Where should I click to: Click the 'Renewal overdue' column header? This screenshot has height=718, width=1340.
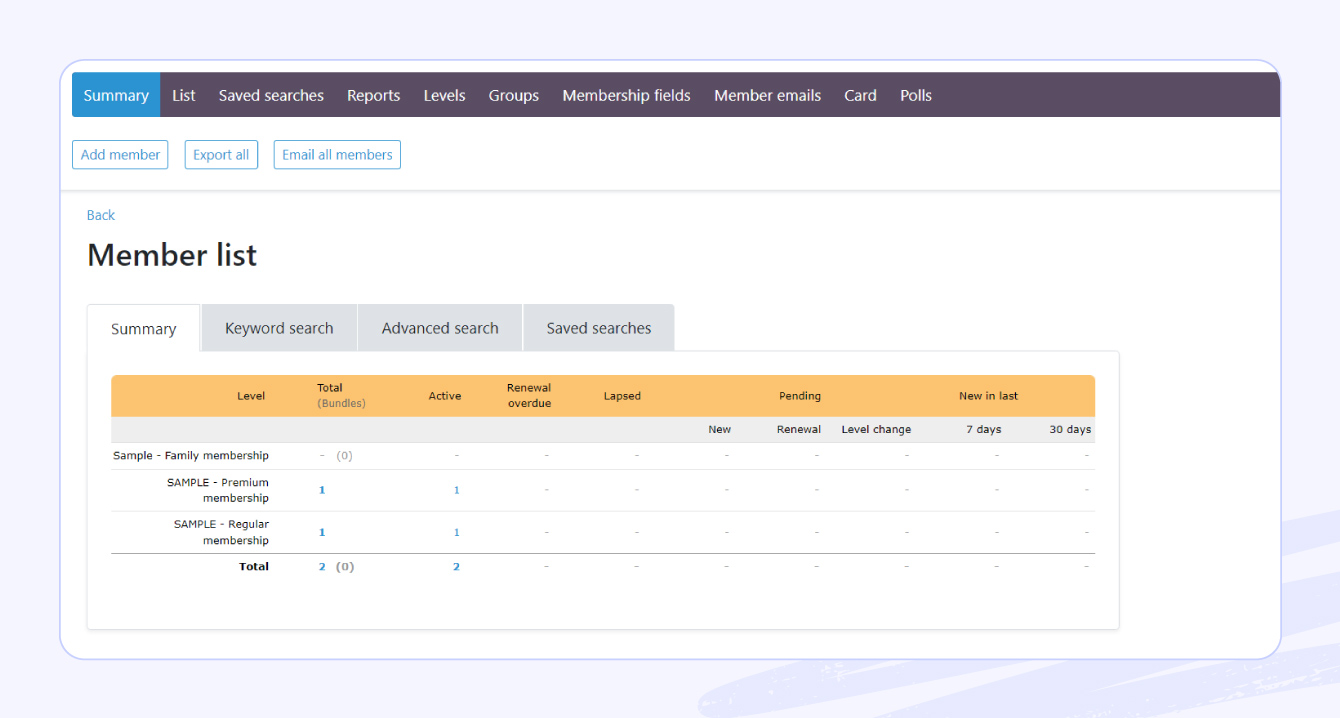[529, 396]
